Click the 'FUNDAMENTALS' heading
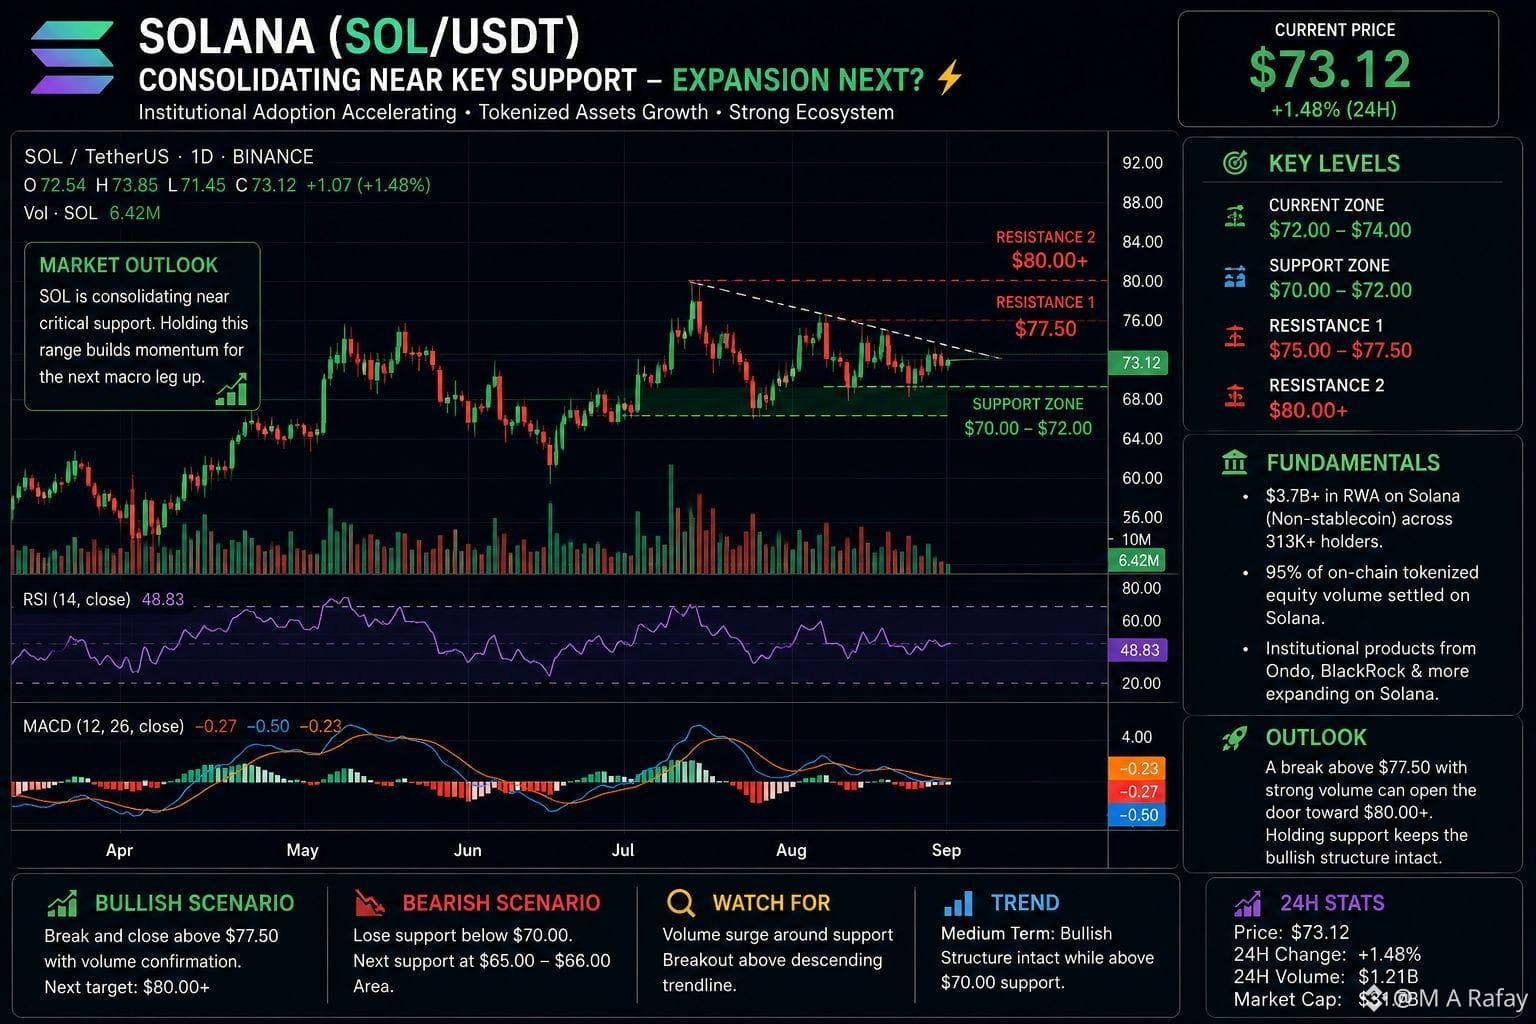 [1353, 463]
